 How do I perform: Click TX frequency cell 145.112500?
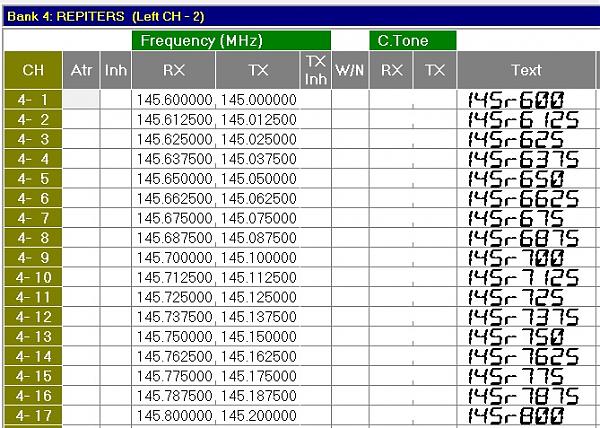(x=258, y=277)
